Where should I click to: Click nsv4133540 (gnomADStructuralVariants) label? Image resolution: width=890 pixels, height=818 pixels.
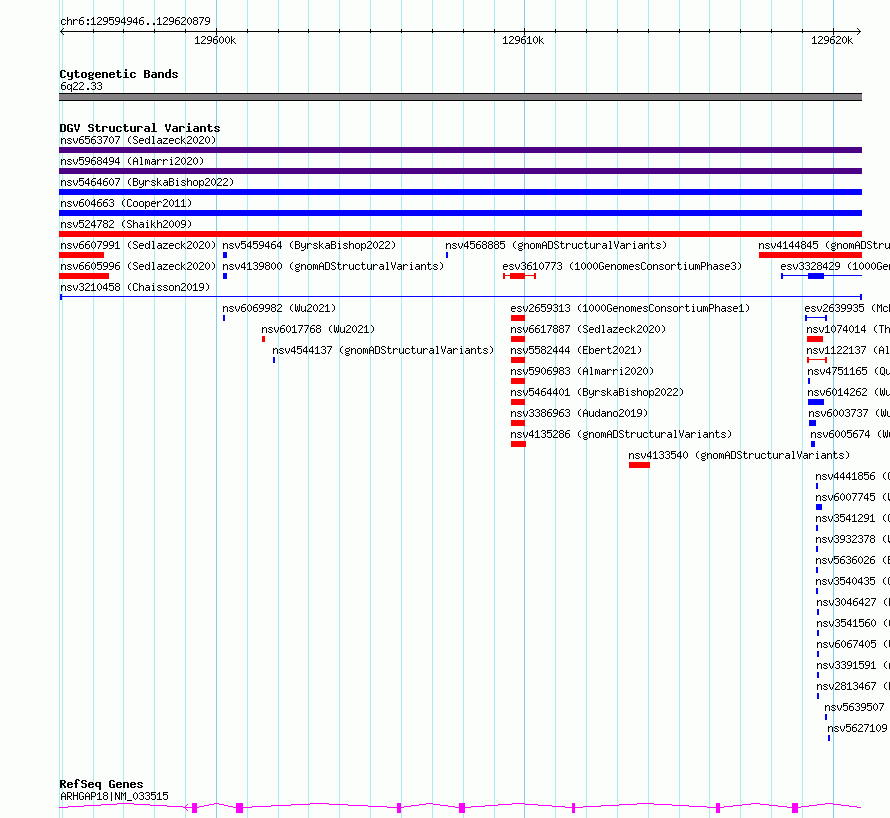739,455
